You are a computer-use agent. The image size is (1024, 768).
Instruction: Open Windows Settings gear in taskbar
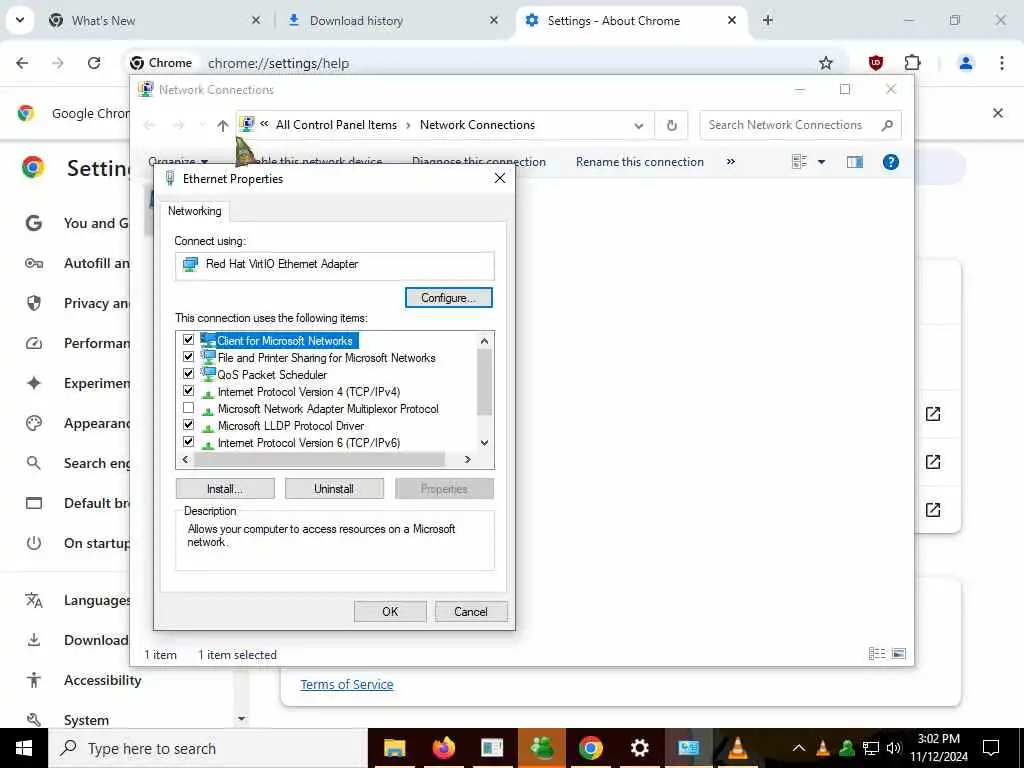(x=639, y=748)
